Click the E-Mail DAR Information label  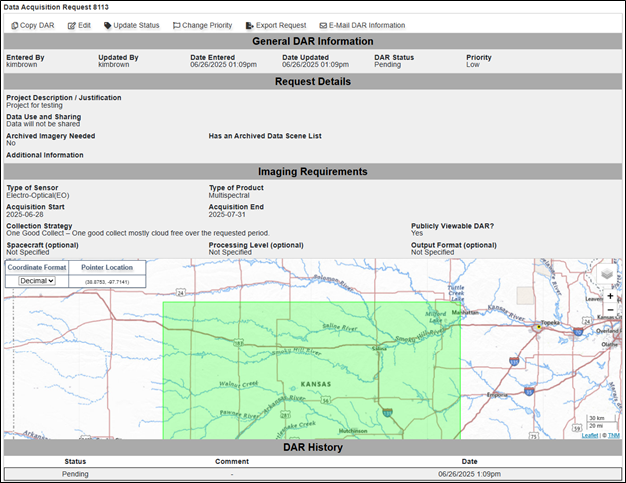(367, 26)
